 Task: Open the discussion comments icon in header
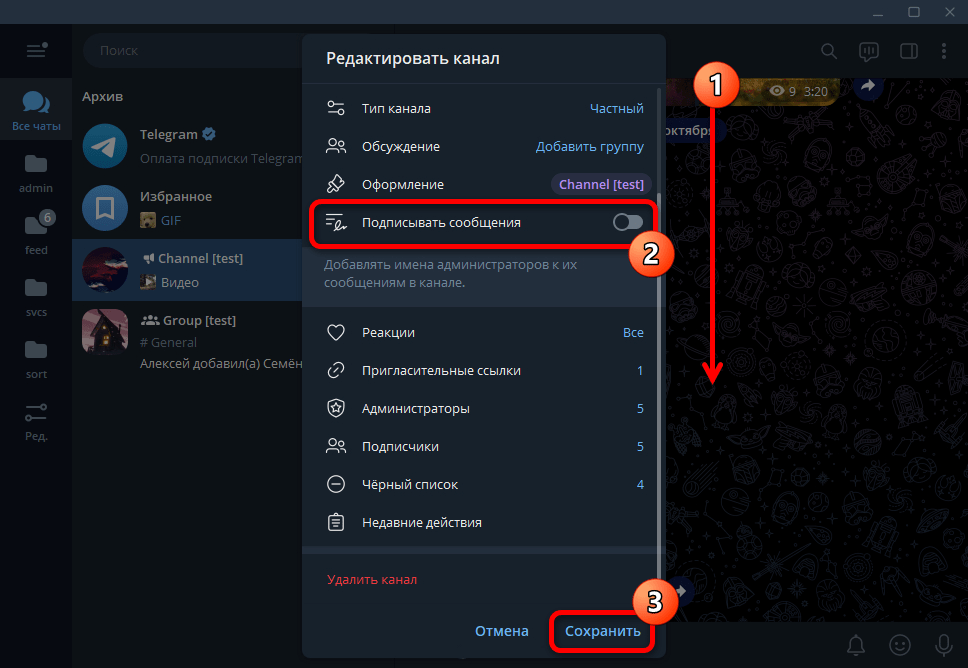(869, 51)
